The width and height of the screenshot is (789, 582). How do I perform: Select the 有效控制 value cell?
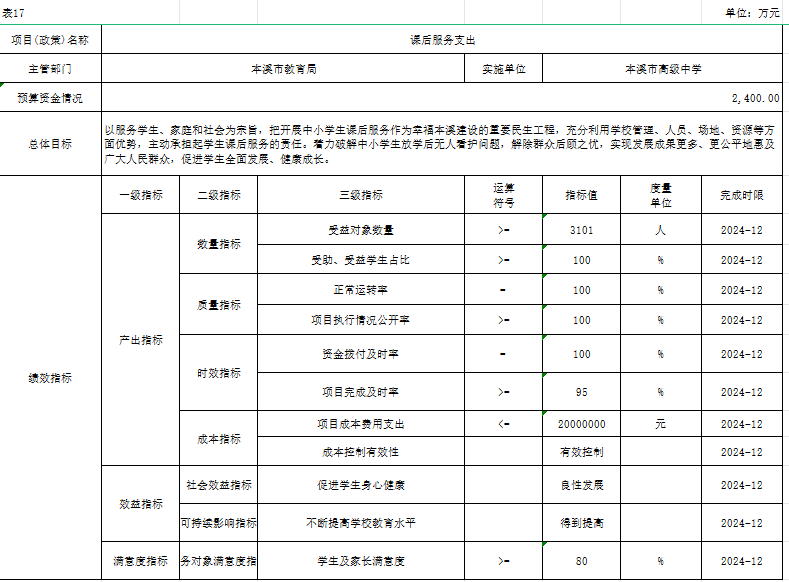point(582,452)
